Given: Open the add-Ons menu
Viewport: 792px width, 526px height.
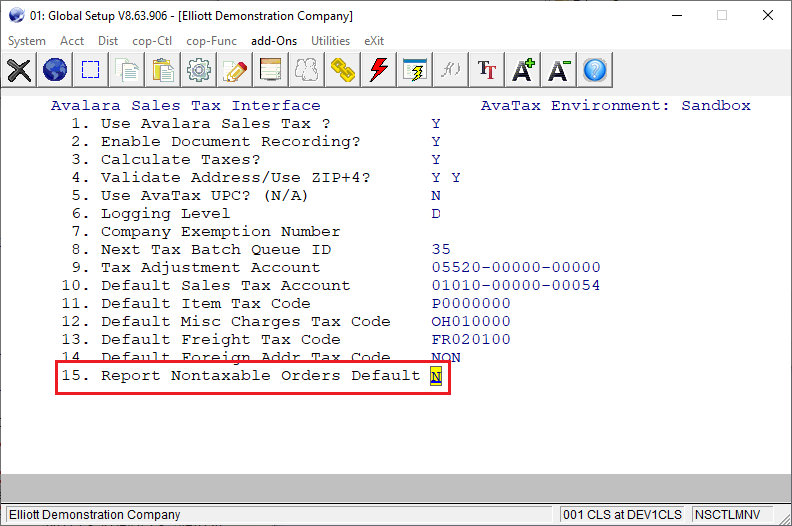Looking at the screenshot, I should (275, 41).
